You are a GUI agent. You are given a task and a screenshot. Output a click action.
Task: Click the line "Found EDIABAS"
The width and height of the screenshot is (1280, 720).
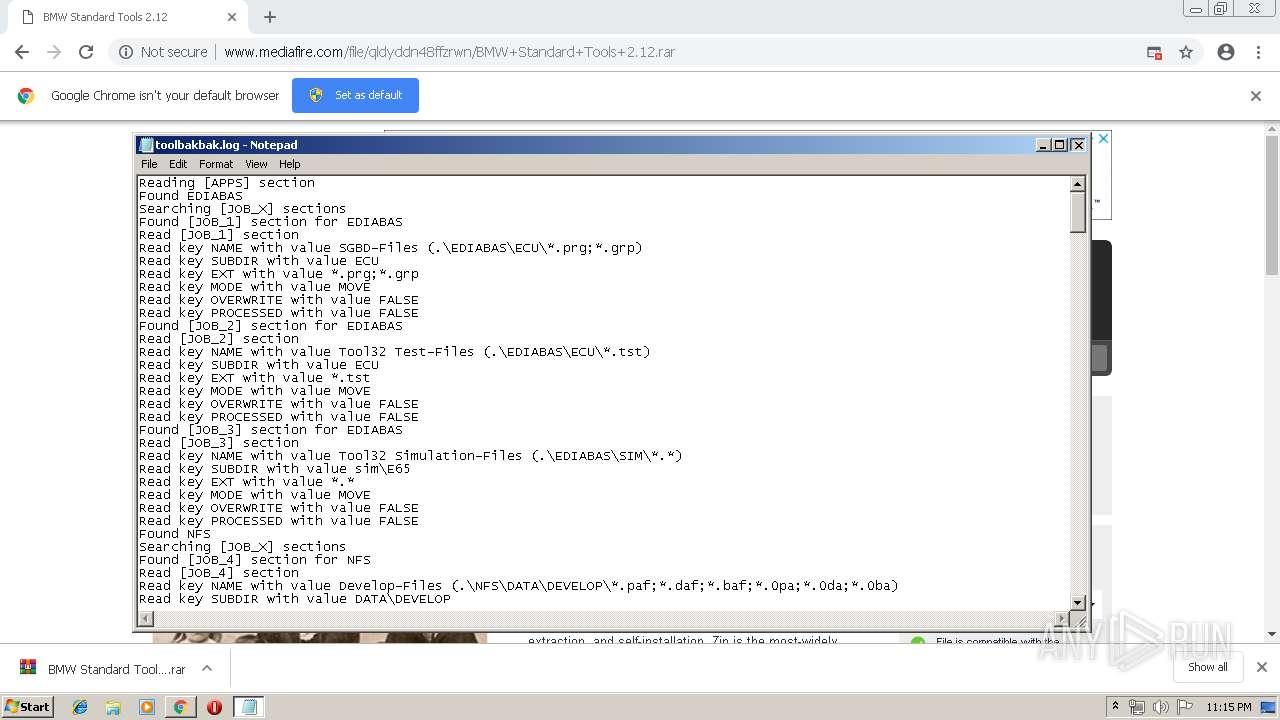191,196
